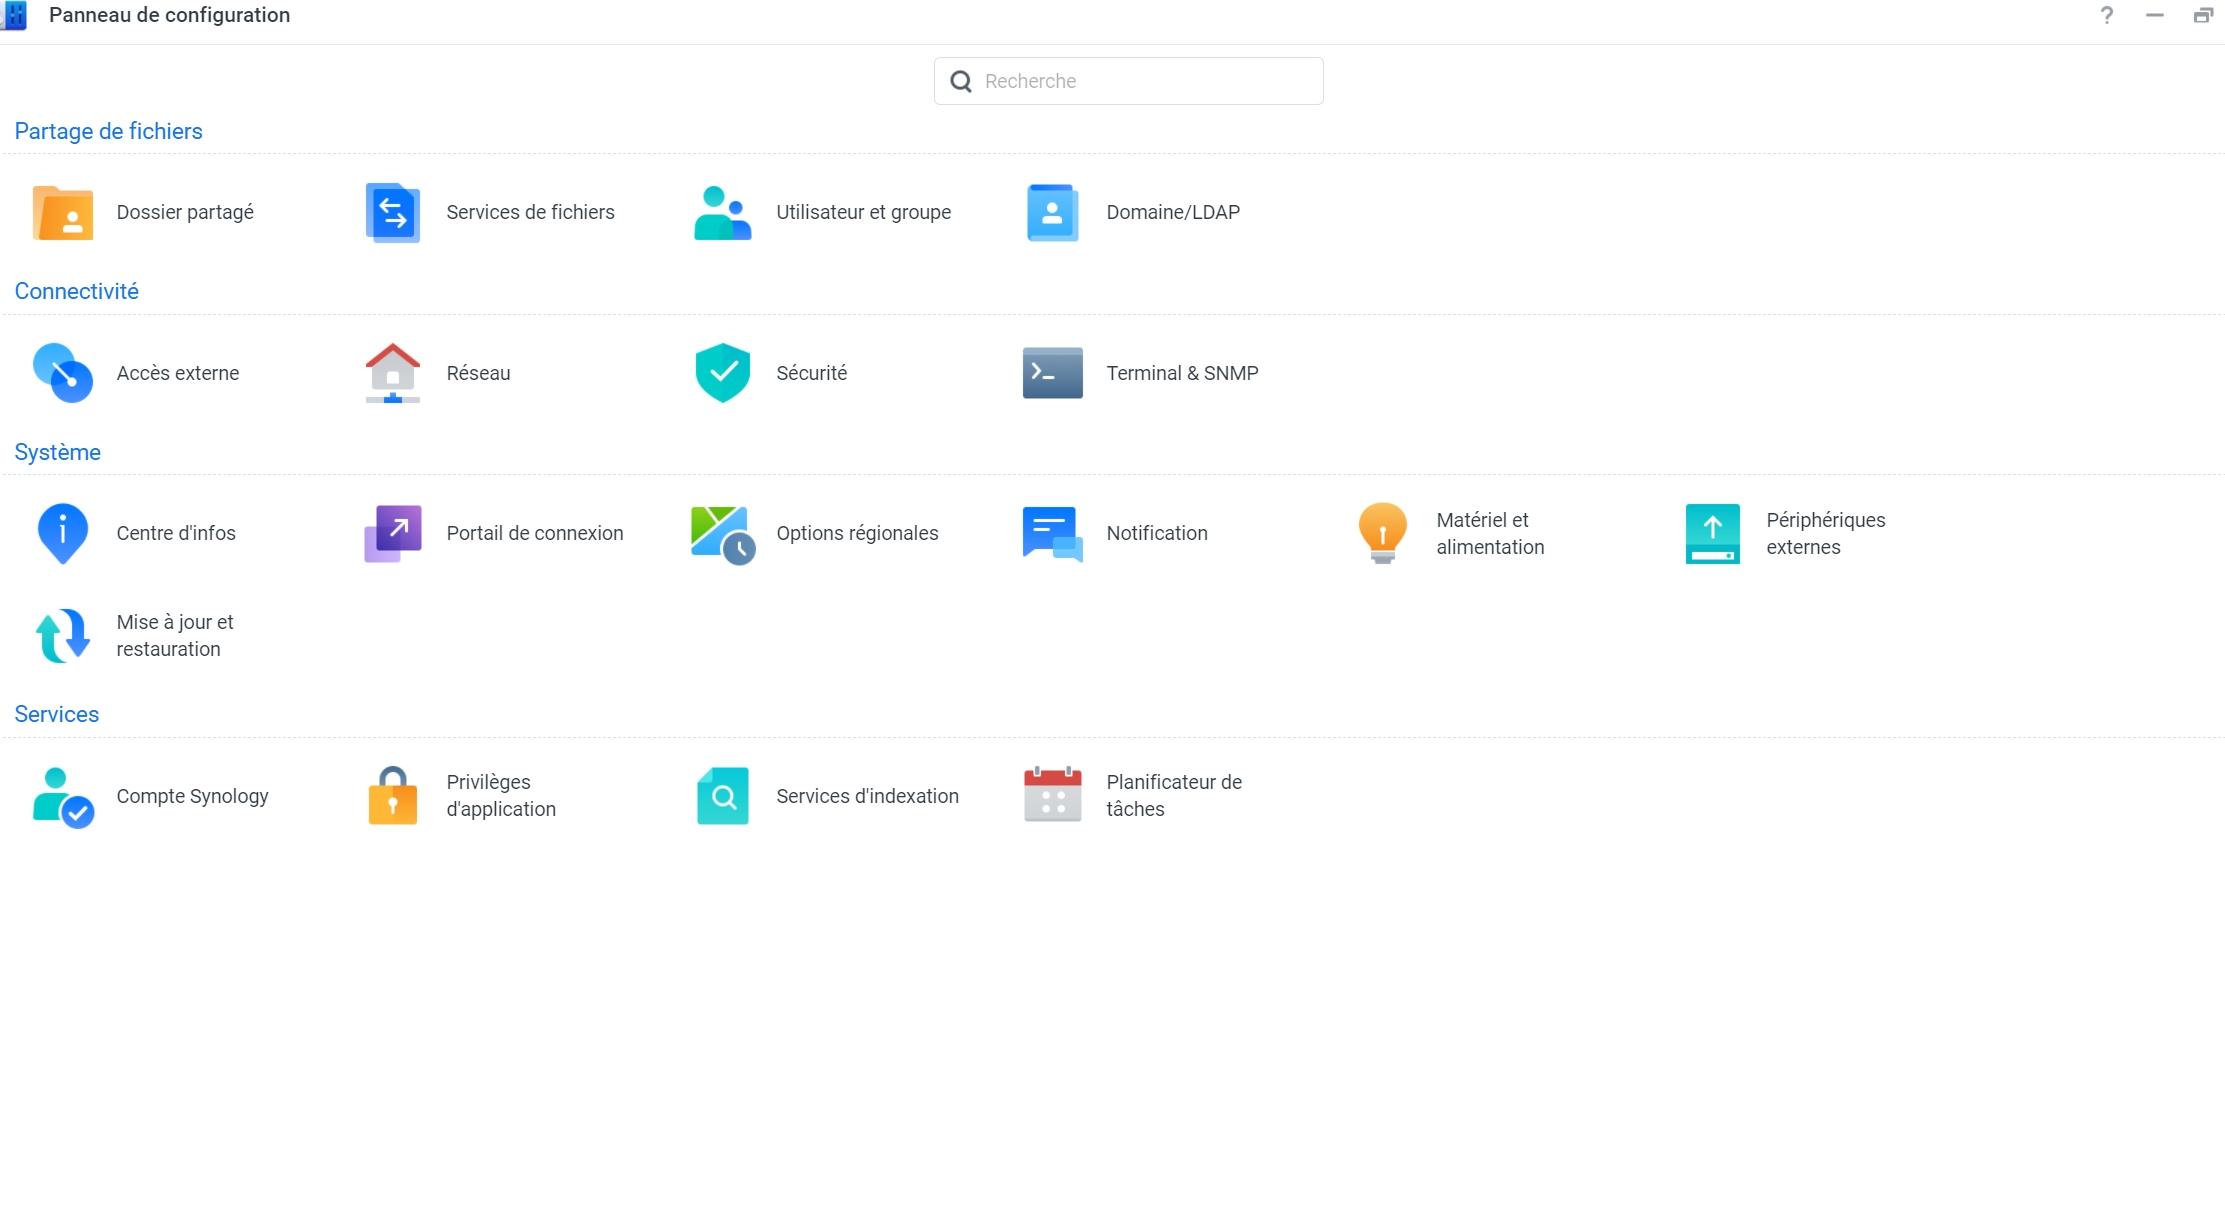Open the Dossier partagé folder icon
The width and height of the screenshot is (2225, 1231).
(x=63, y=213)
